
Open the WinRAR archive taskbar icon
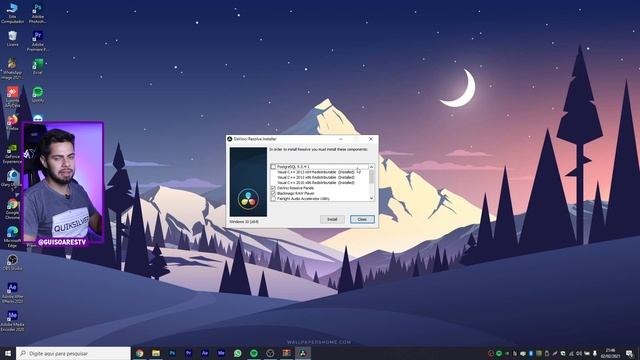pyautogui.click(x=287, y=353)
